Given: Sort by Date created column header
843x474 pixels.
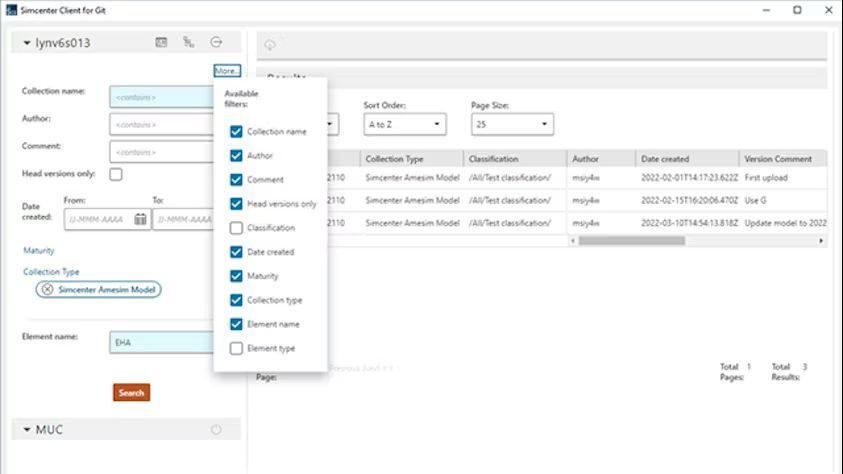Looking at the screenshot, I should pos(687,159).
